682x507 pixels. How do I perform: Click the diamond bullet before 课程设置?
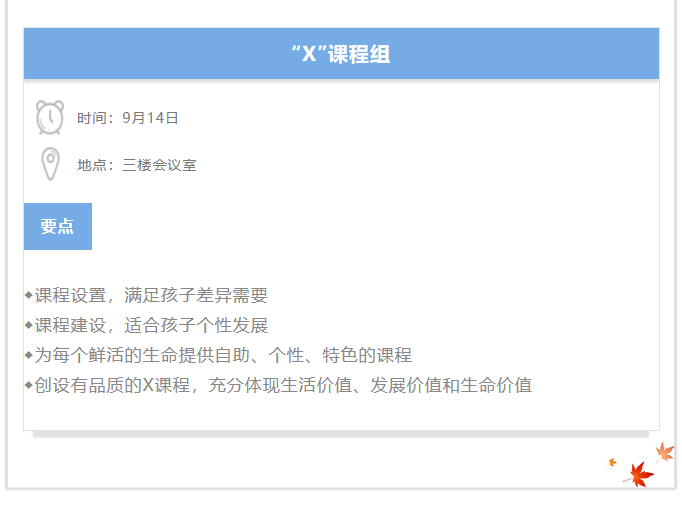coord(28,295)
